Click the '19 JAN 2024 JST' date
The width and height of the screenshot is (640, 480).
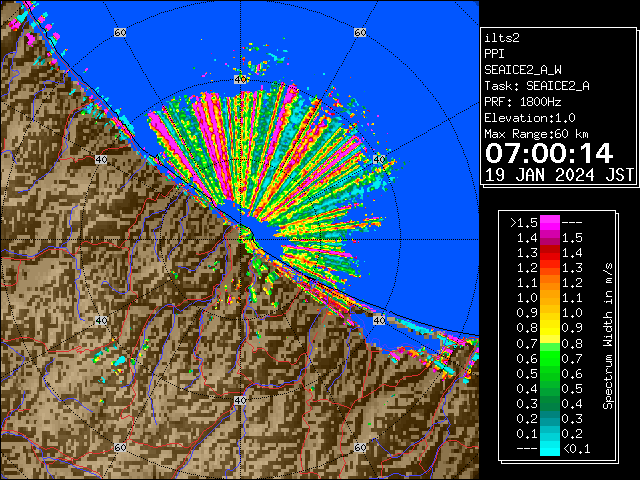coord(559,175)
